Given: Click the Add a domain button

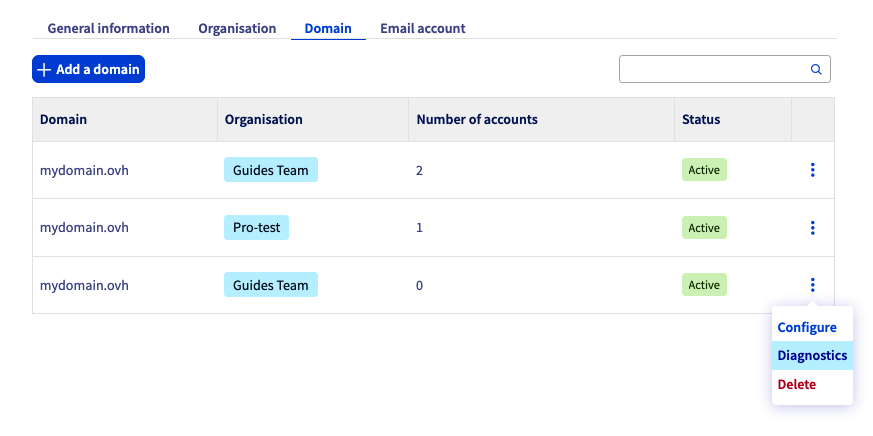Looking at the screenshot, I should tap(89, 69).
